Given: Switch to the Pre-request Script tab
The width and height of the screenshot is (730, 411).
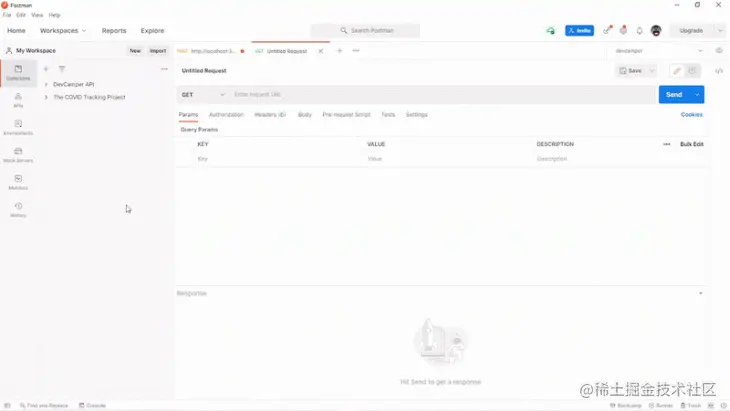Looking at the screenshot, I should [346, 115].
